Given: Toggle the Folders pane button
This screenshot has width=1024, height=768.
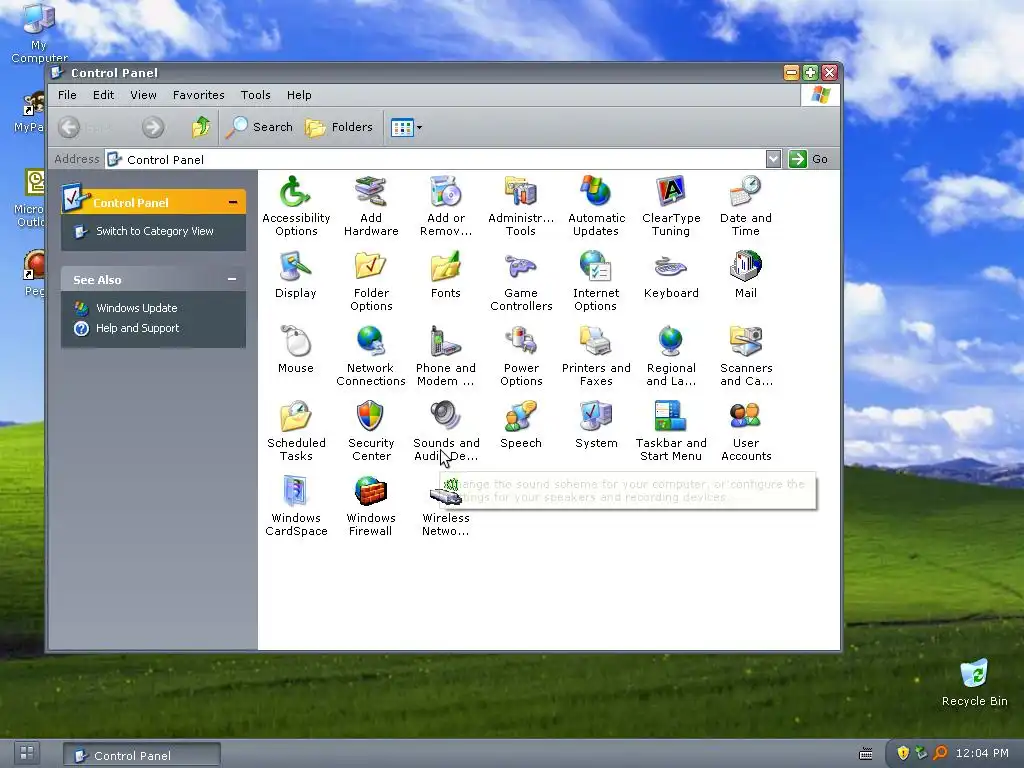Looking at the screenshot, I should [x=340, y=127].
